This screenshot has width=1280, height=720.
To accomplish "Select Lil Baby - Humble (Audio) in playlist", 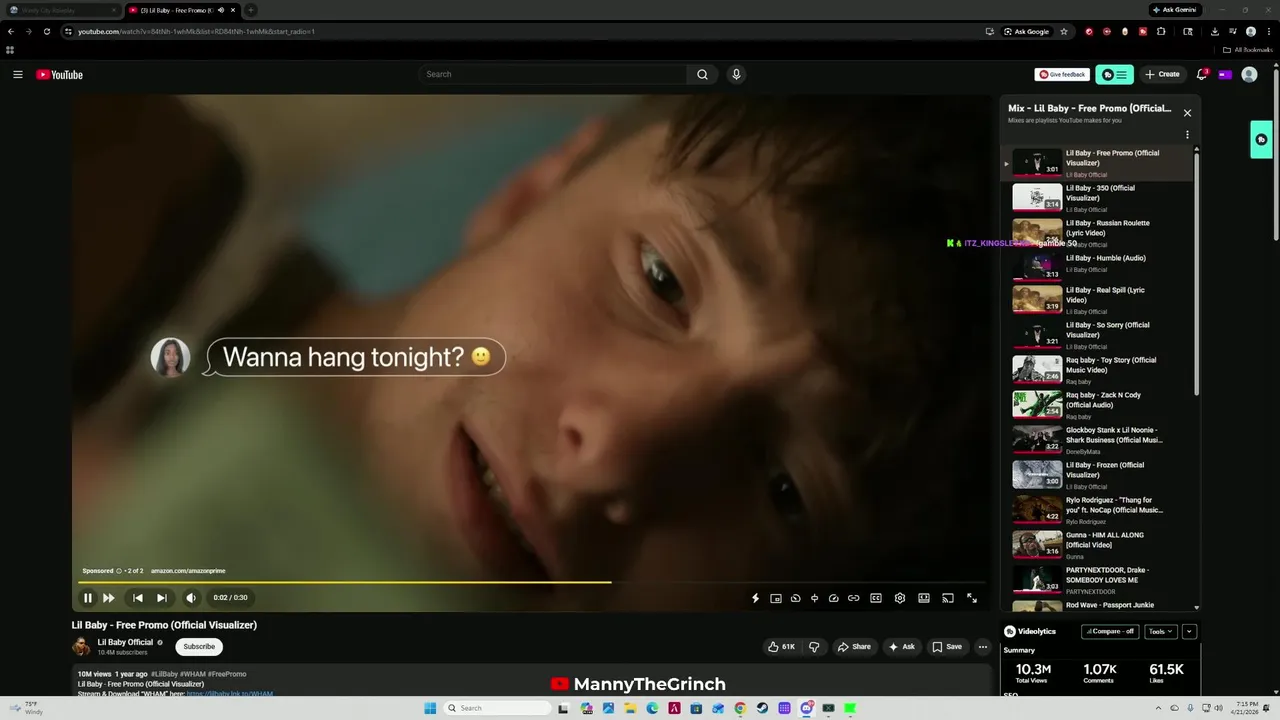I will (1097, 265).
